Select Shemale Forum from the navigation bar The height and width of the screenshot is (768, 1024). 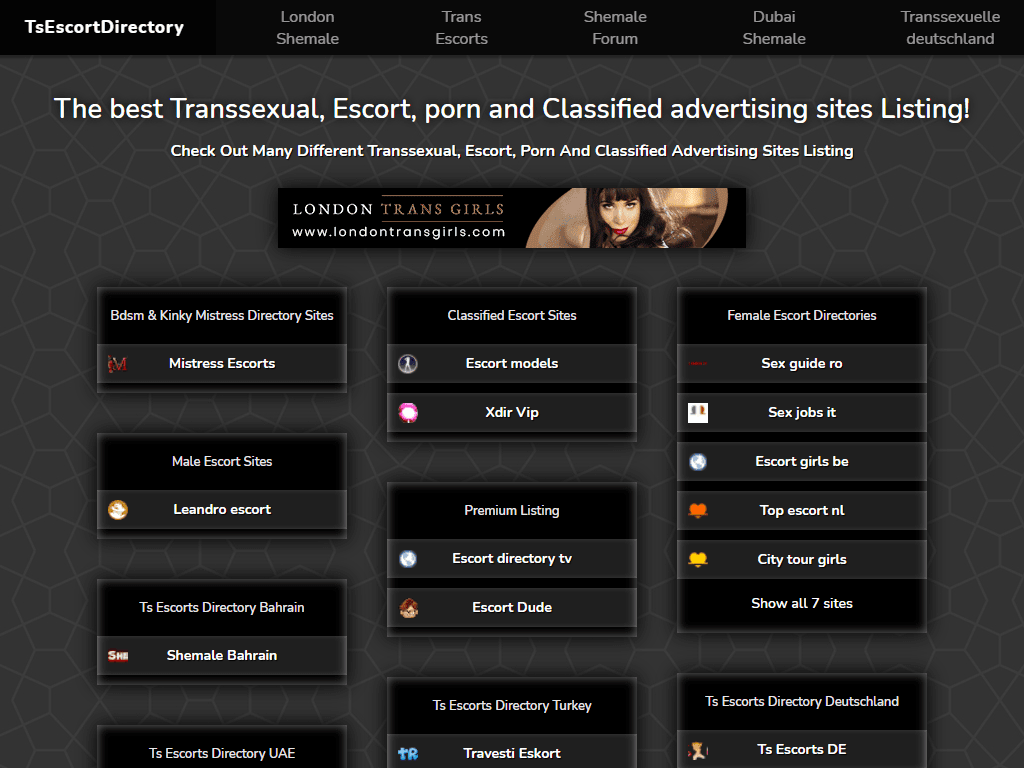point(615,27)
